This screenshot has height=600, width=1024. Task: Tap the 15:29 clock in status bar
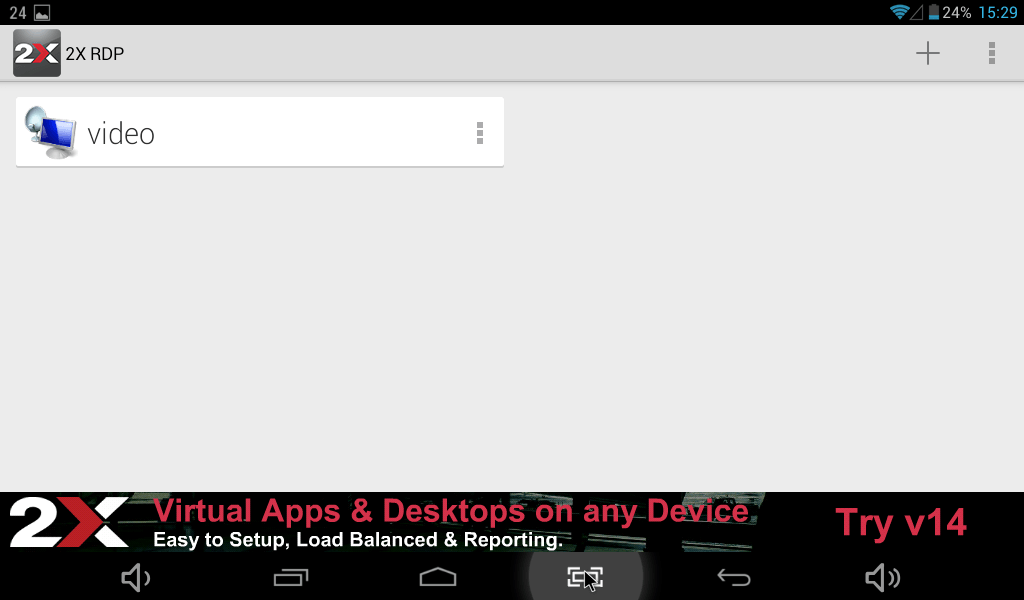998,12
